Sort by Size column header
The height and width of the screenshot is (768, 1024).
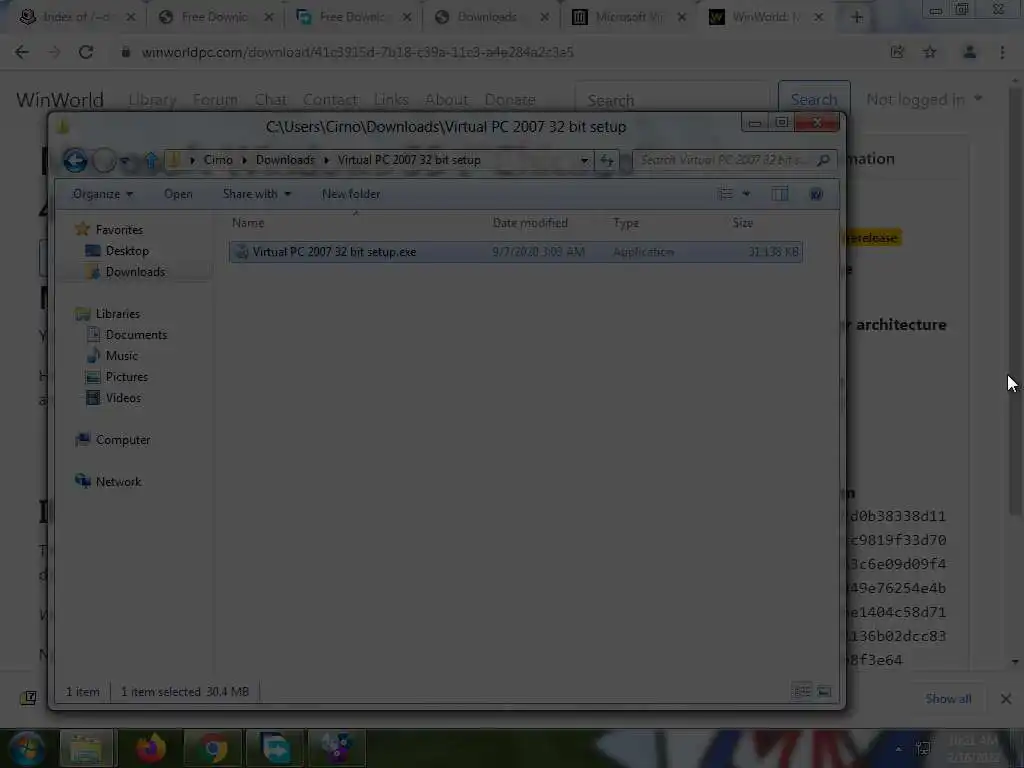point(743,223)
